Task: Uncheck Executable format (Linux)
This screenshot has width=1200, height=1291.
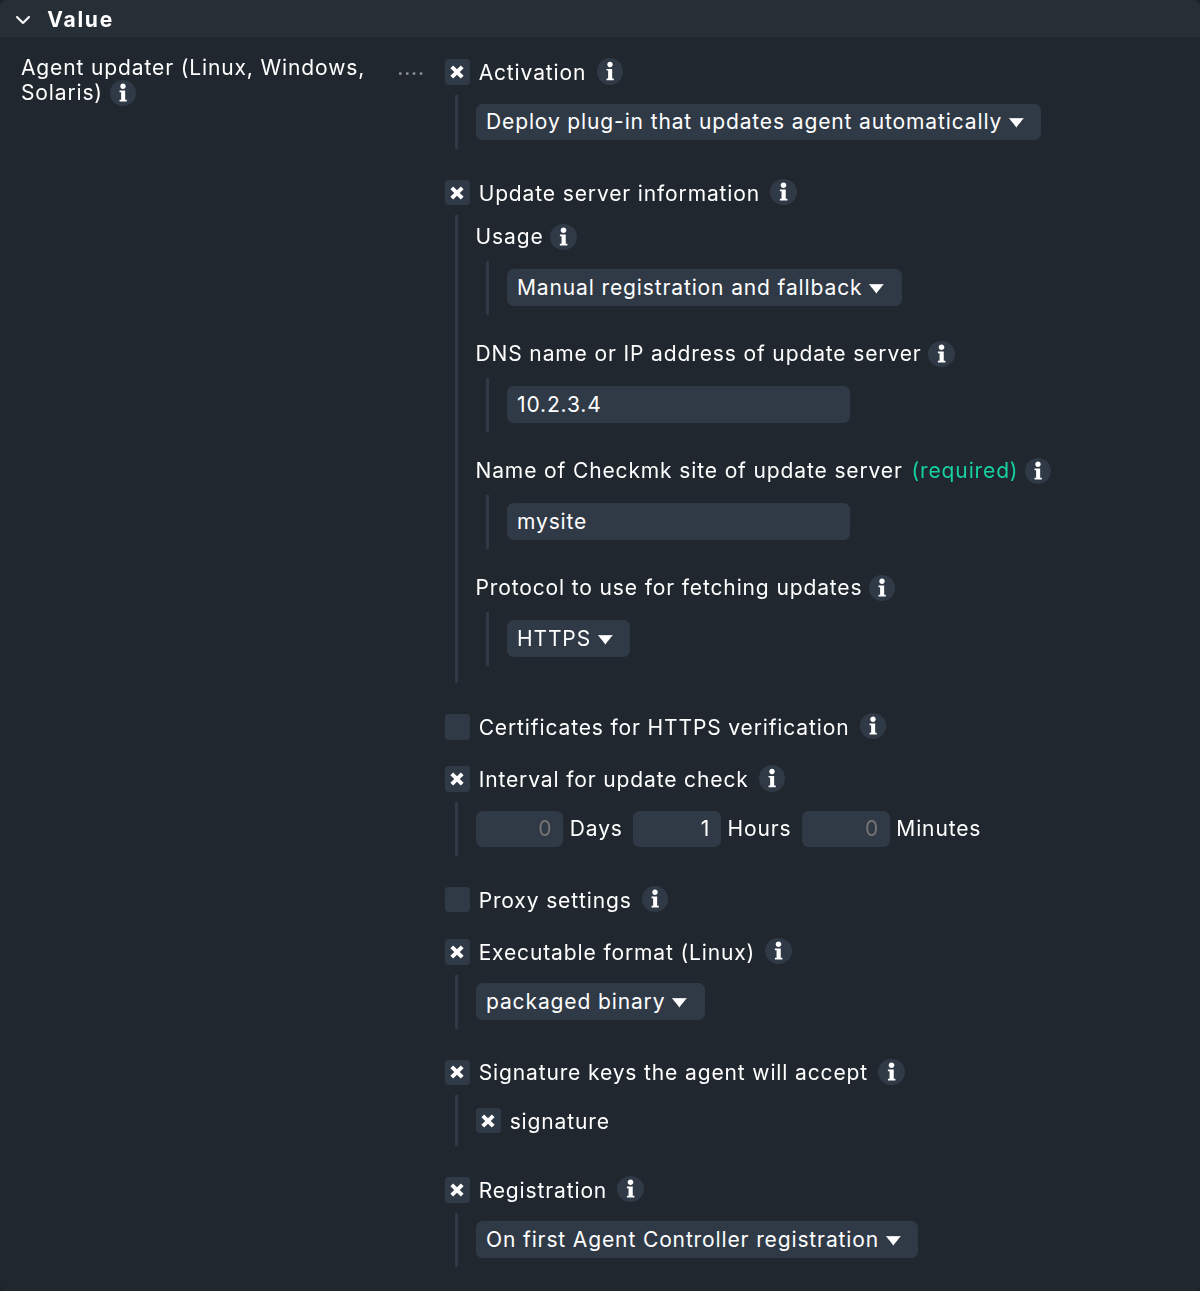Action: (x=457, y=952)
